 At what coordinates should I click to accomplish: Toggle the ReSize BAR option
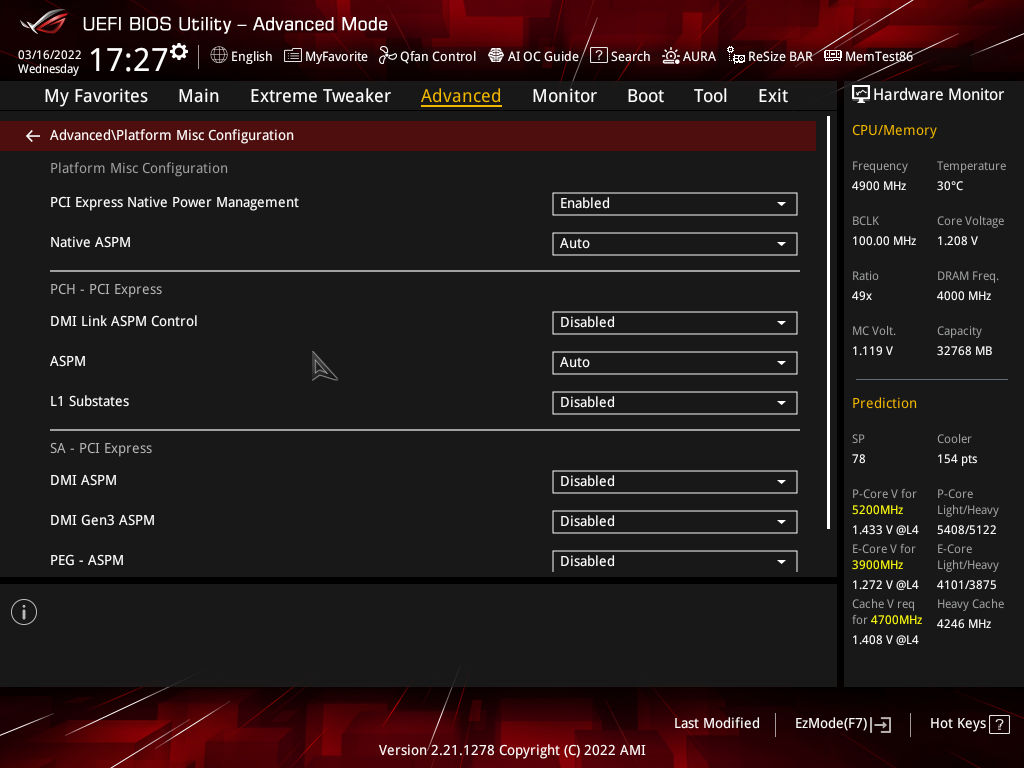point(769,56)
